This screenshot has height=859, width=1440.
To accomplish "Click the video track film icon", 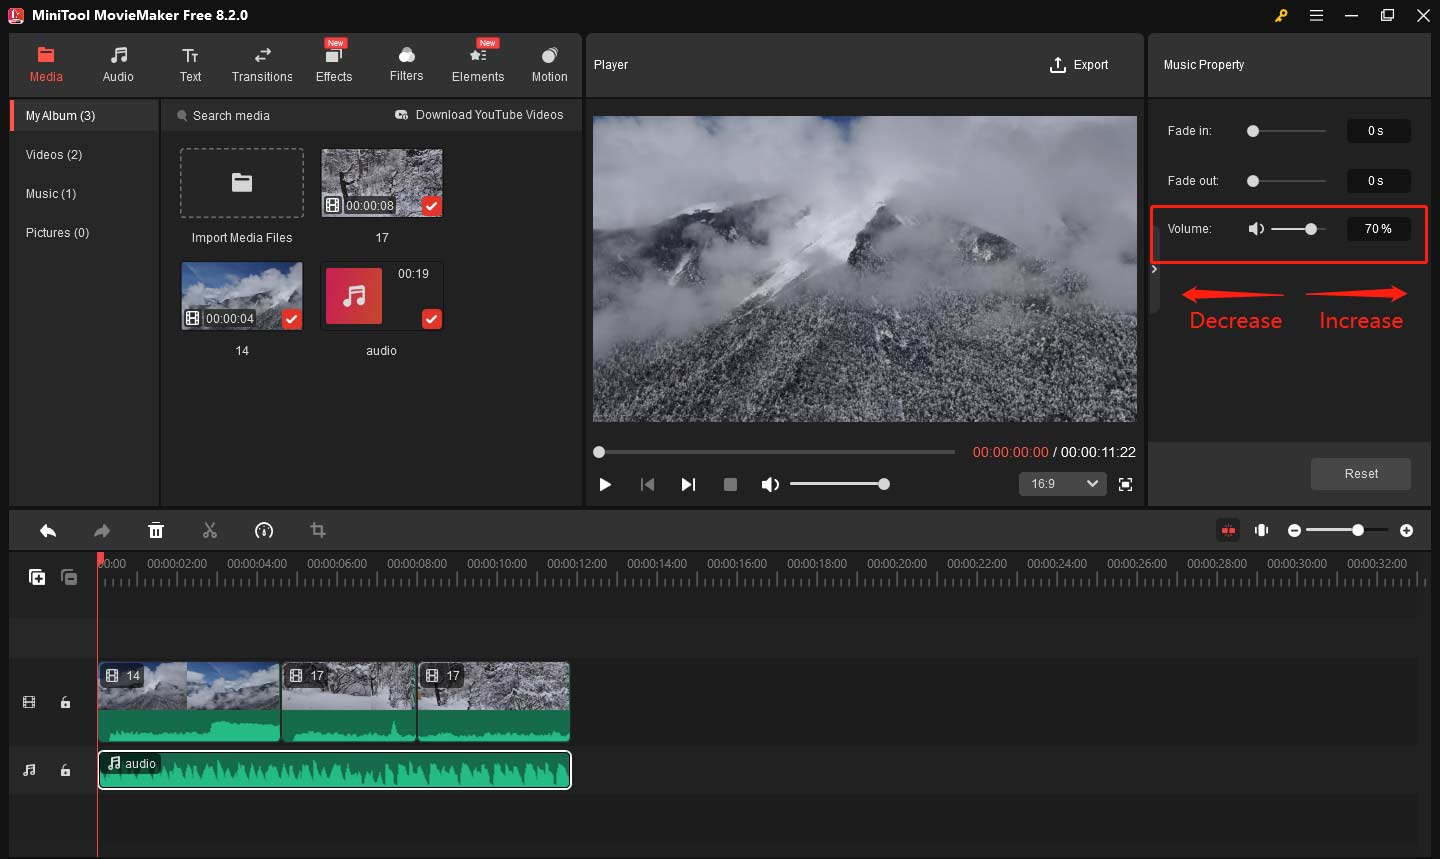I will (29, 703).
